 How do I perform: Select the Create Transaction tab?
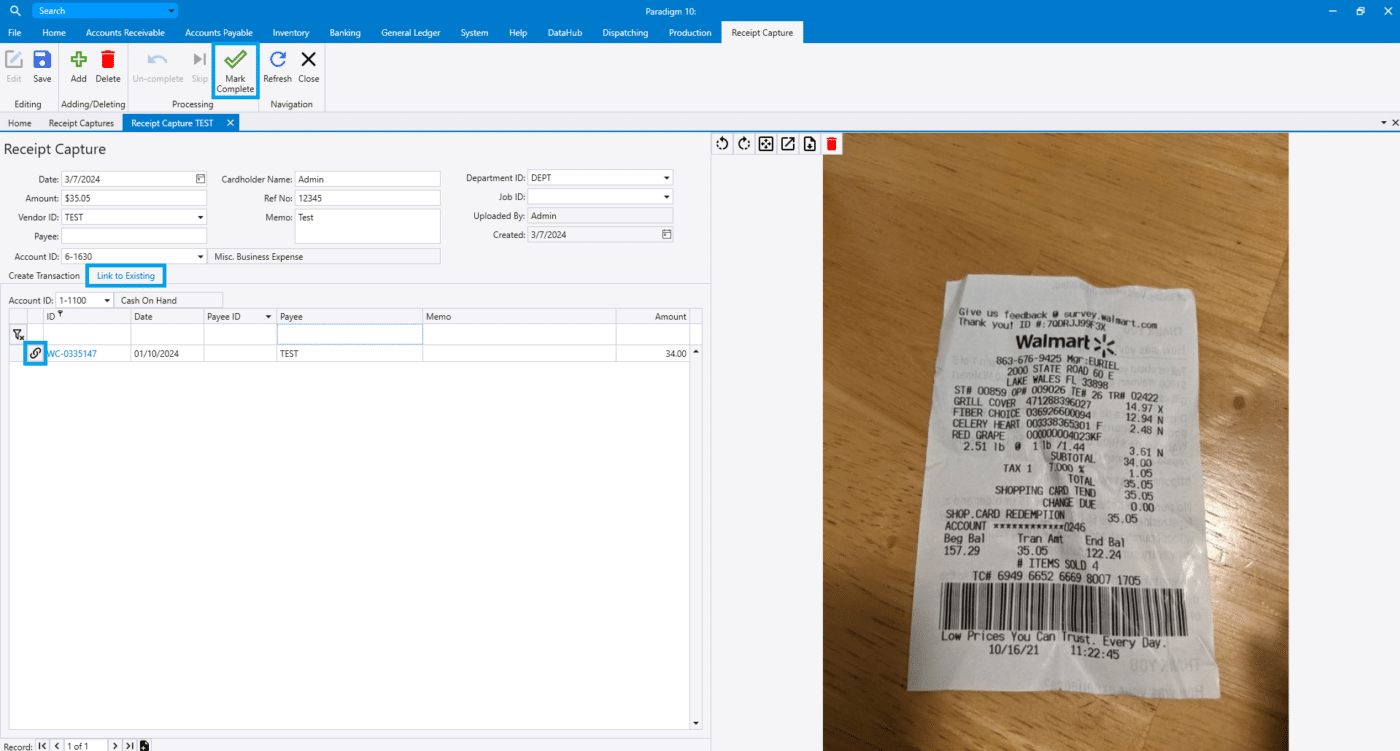pyautogui.click(x=44, y=276)
